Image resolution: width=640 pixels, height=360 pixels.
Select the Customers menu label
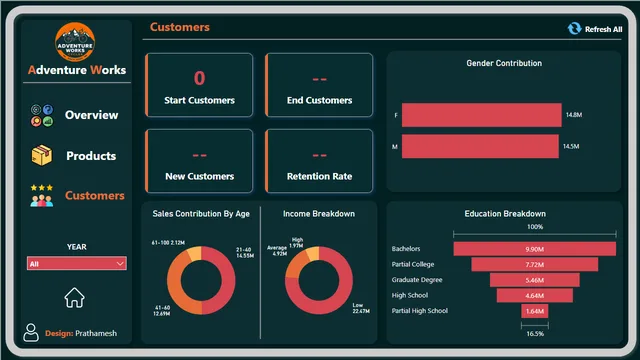95,196
